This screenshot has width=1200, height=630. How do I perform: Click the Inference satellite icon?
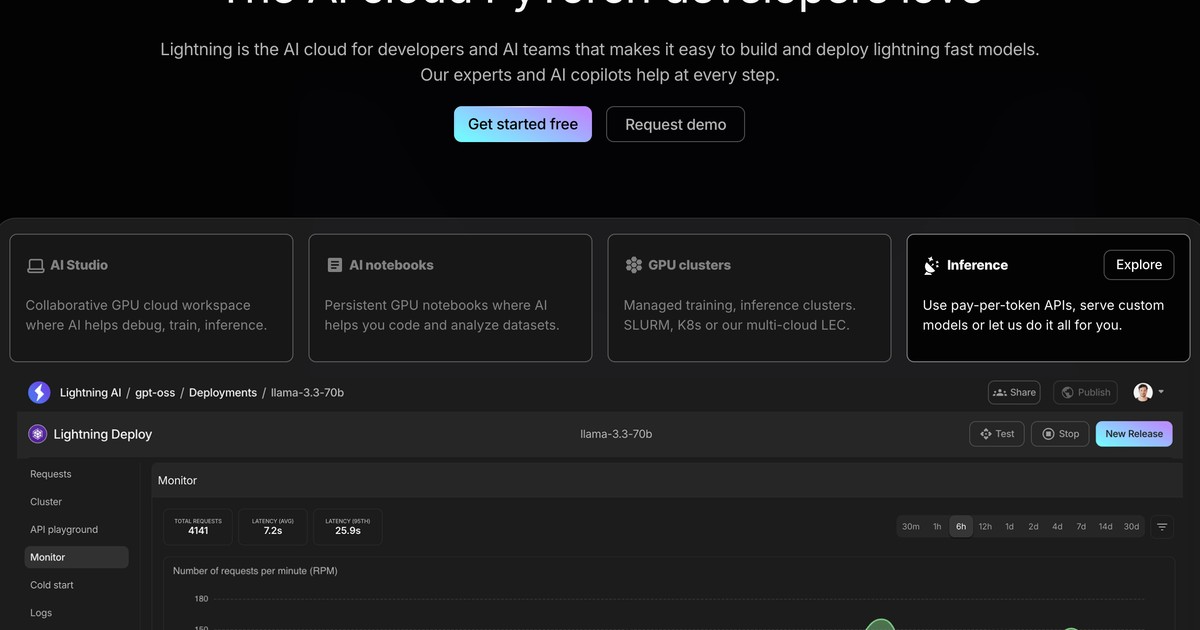pos(932,265)
